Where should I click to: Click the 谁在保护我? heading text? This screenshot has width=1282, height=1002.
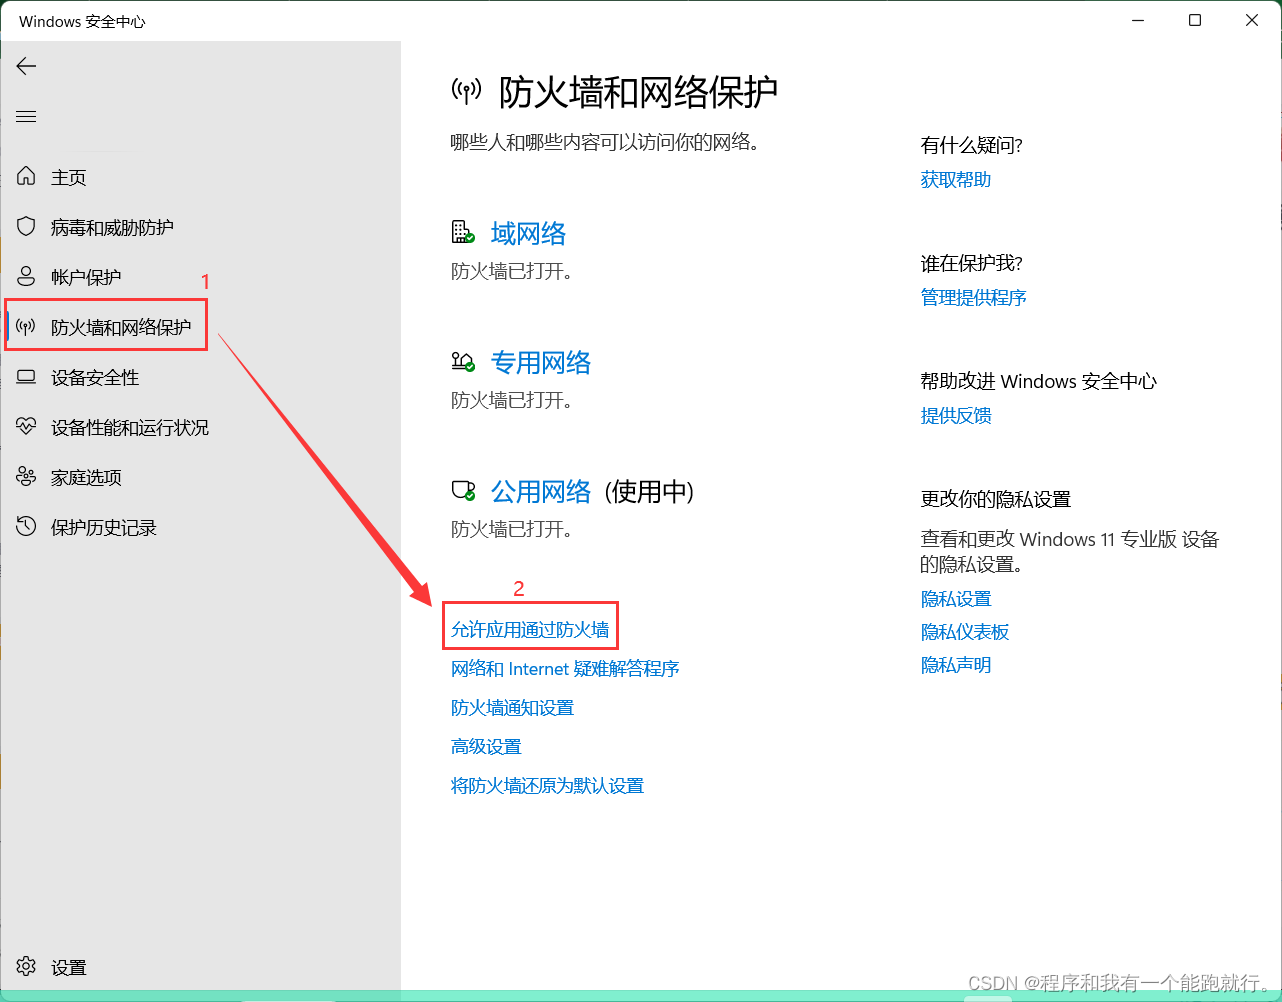[972, 263]
